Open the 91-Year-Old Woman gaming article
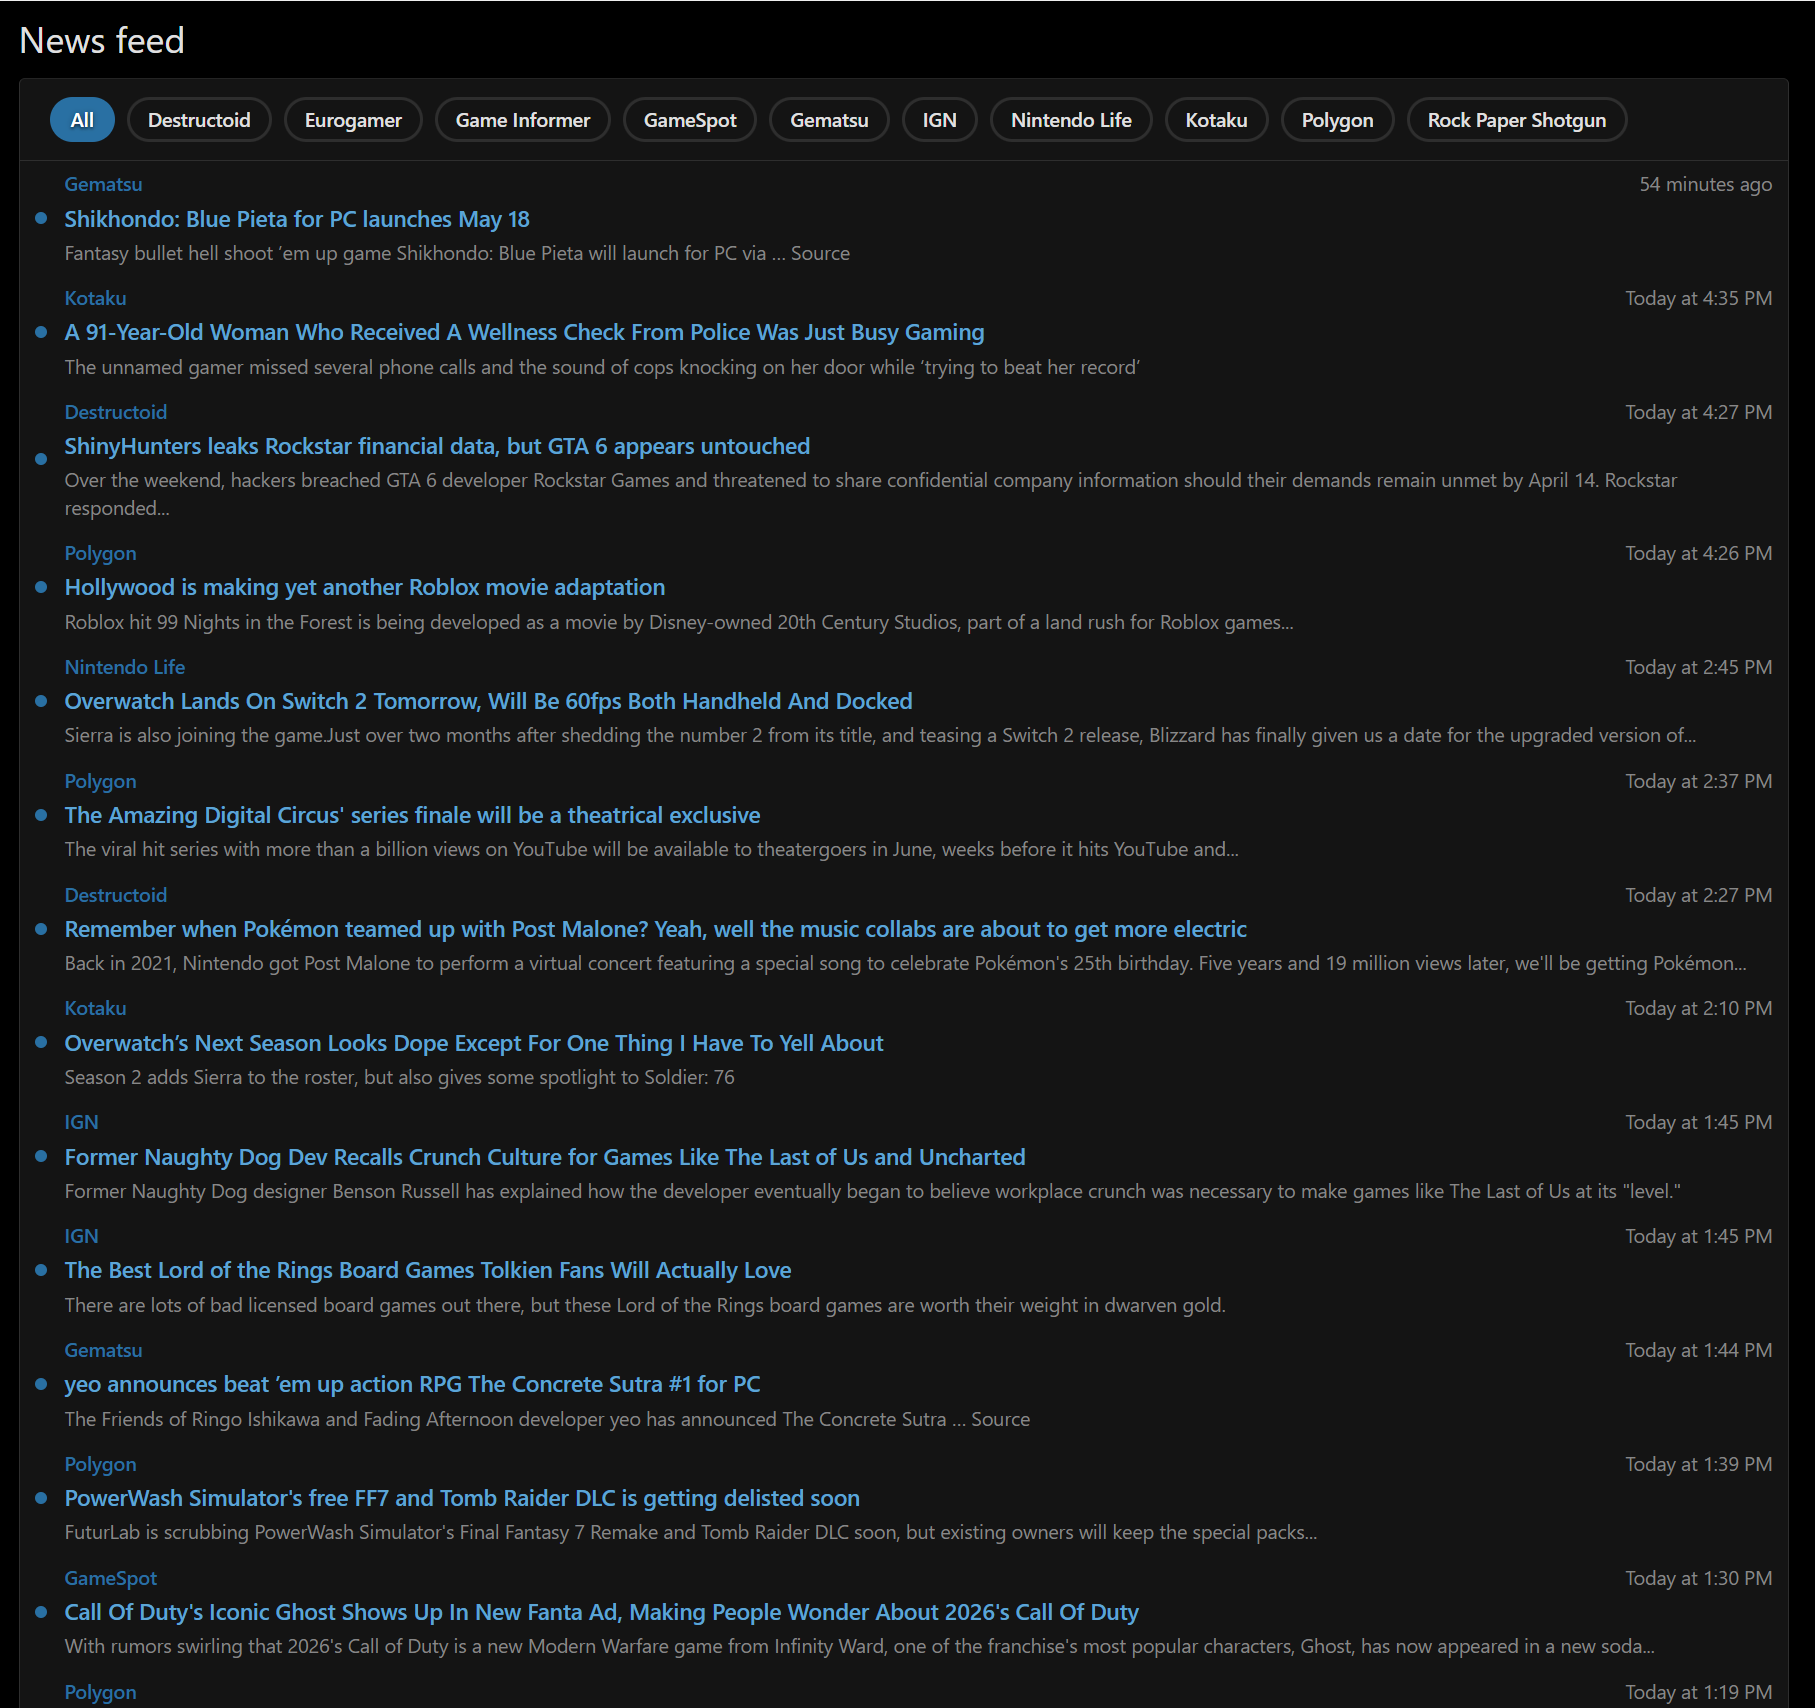Viewport: 1815px width, 1708px height. [524, 332]
